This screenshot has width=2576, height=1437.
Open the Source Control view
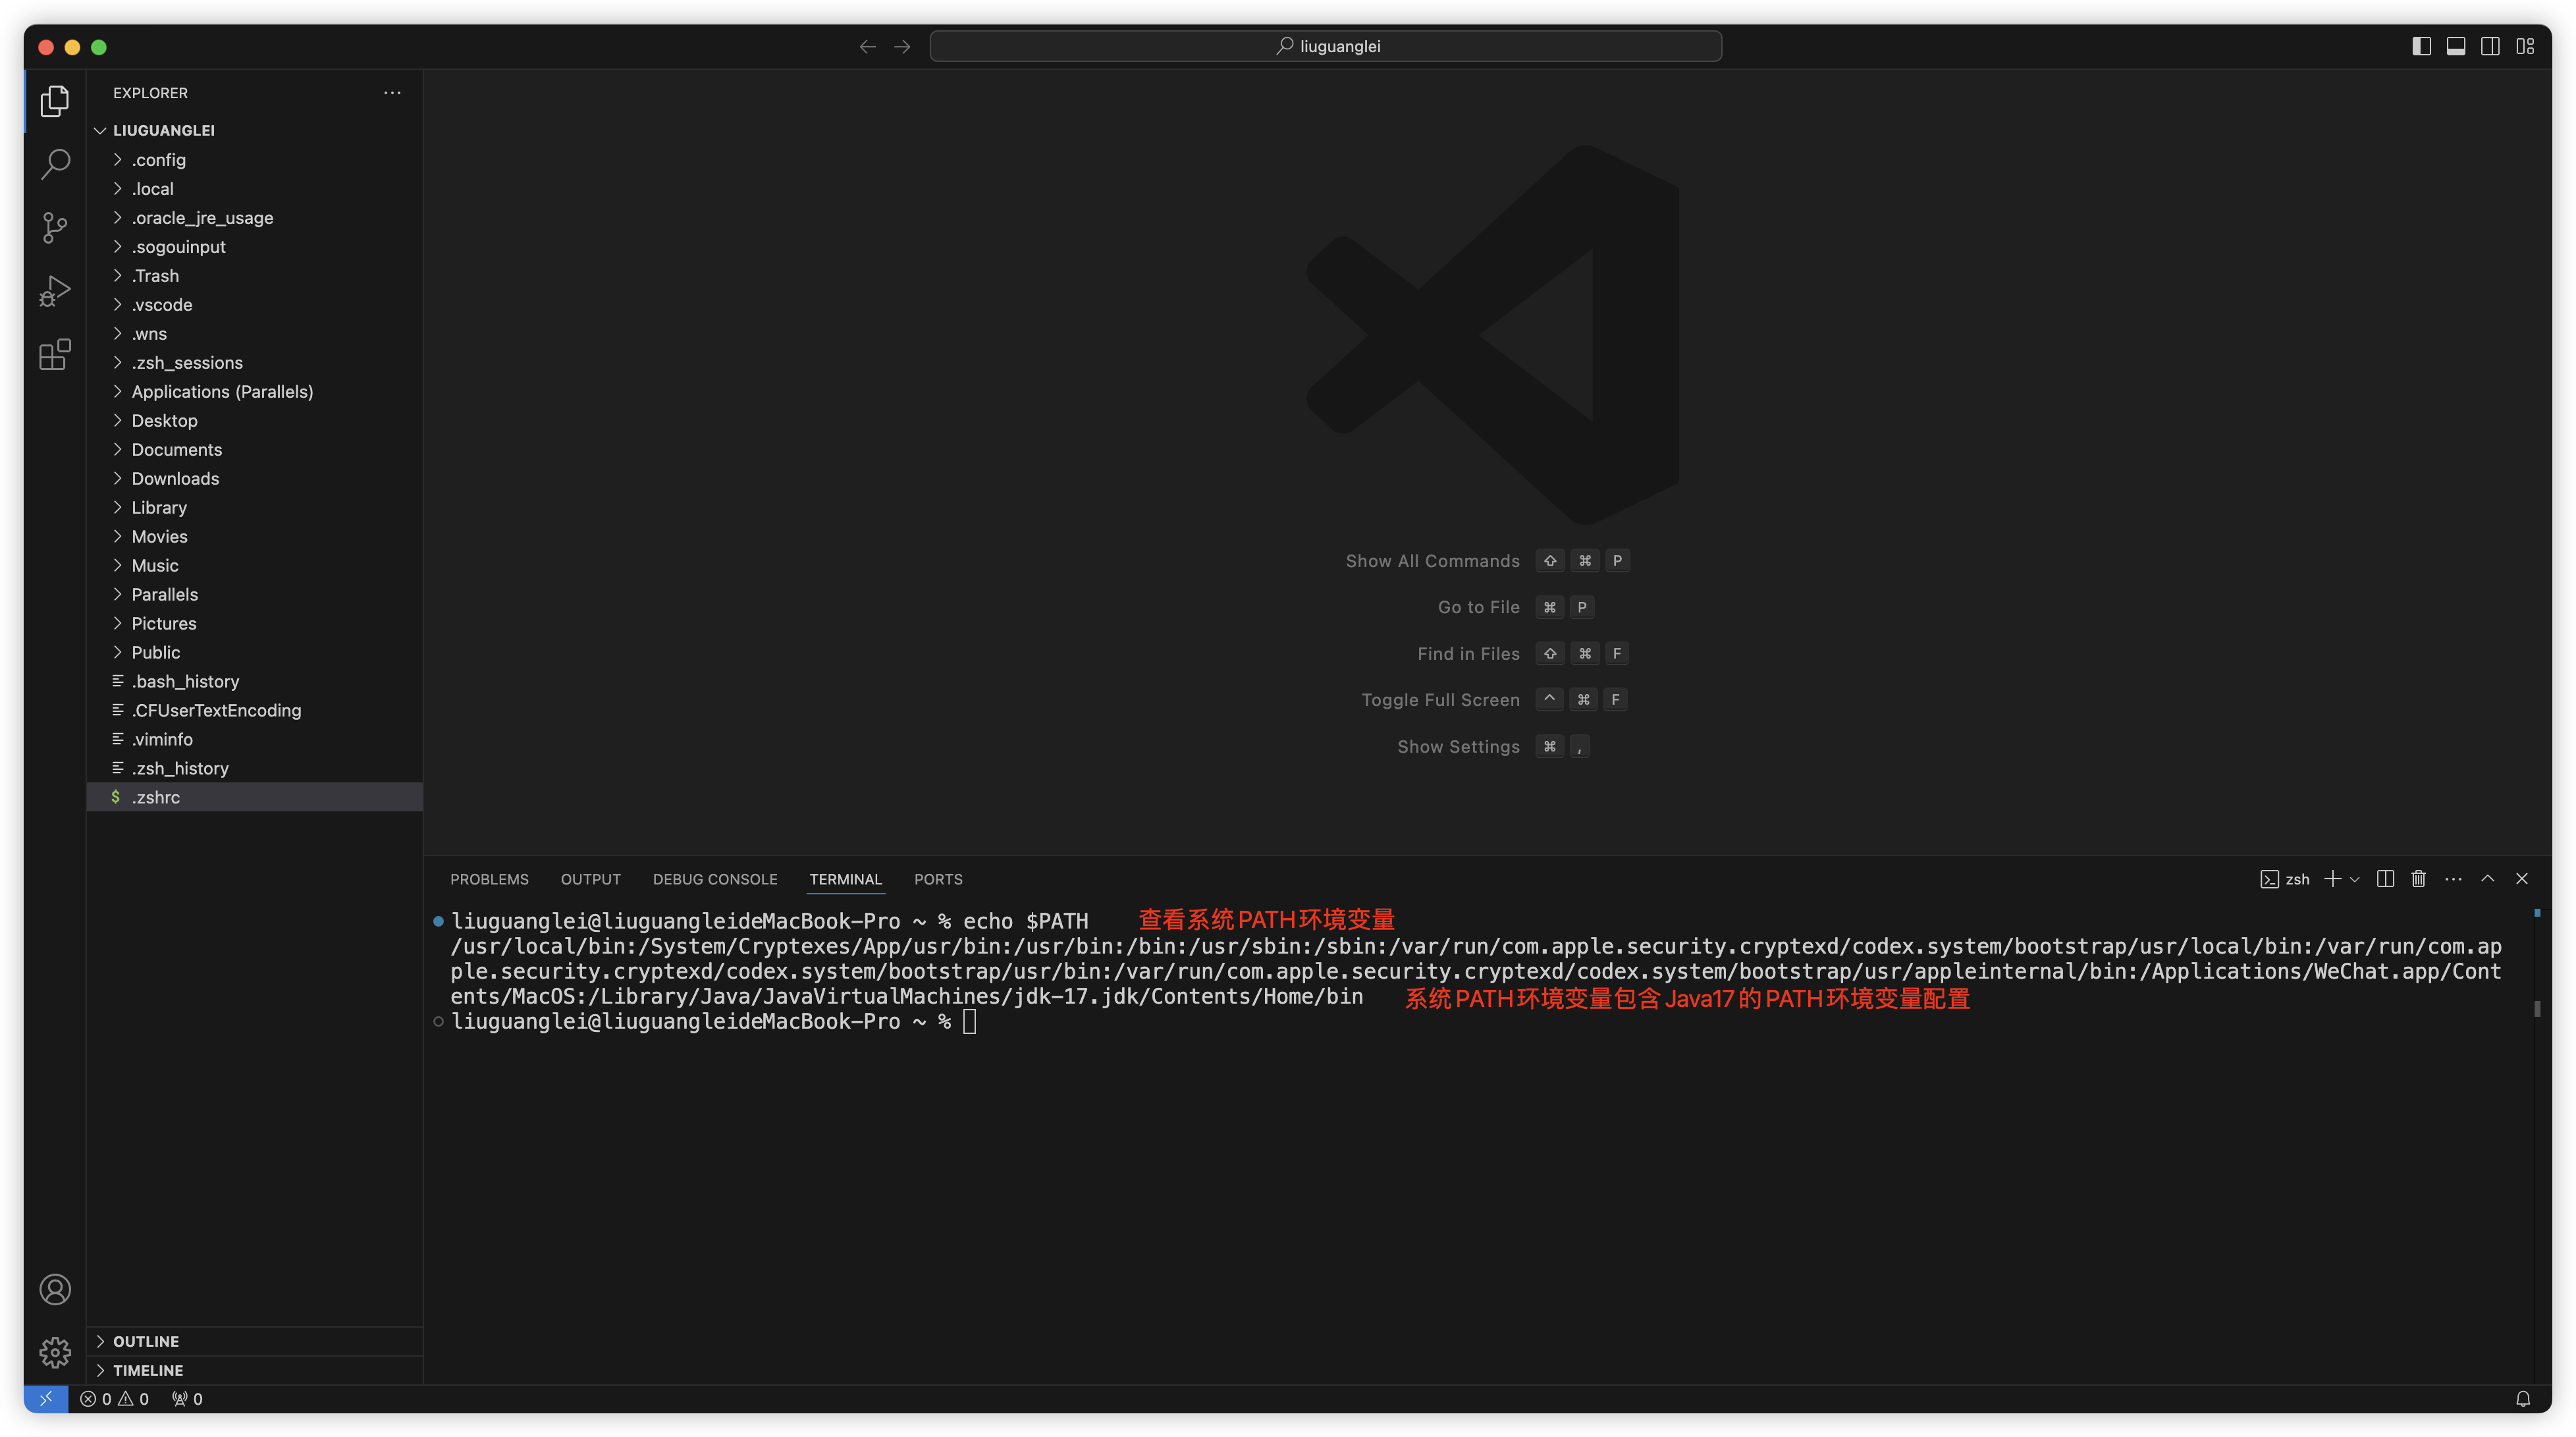click(x=55, y=227)
